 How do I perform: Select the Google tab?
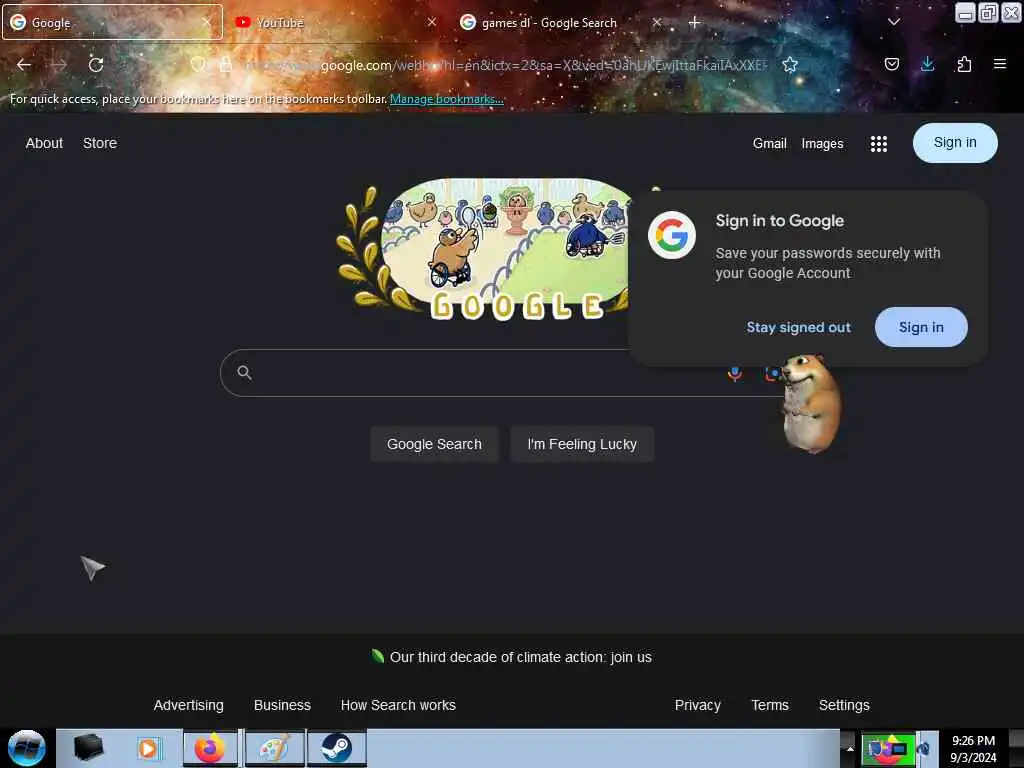[112, 23]
